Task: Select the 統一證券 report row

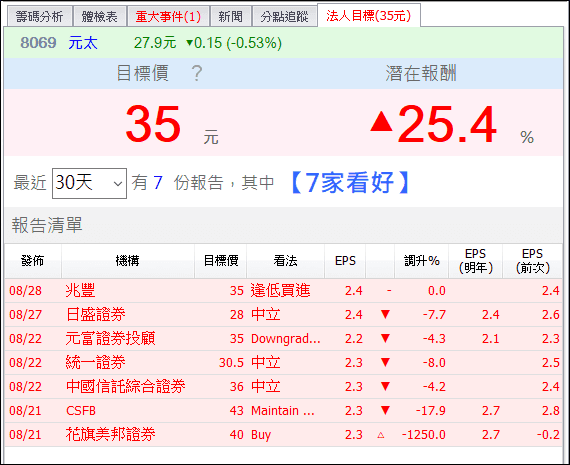Action: [284, 363]
